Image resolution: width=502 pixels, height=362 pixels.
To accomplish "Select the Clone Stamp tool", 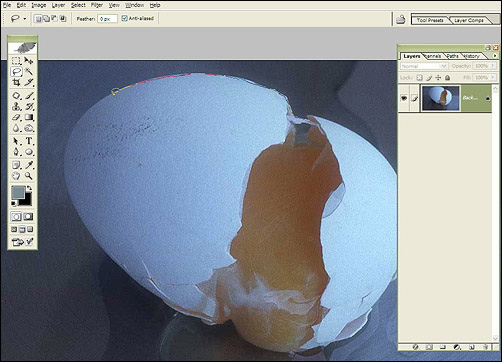I will [x=16, y=107].
